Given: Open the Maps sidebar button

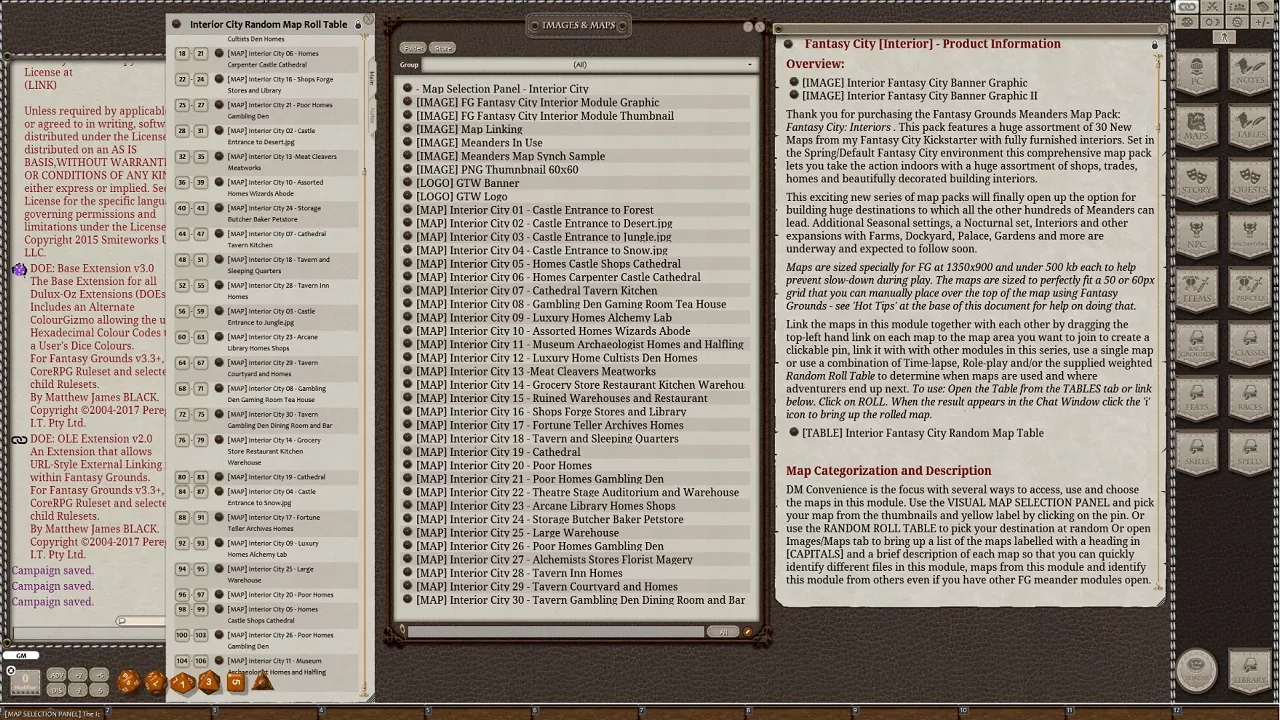Looking at the screenshot, I should [1197, 127].
